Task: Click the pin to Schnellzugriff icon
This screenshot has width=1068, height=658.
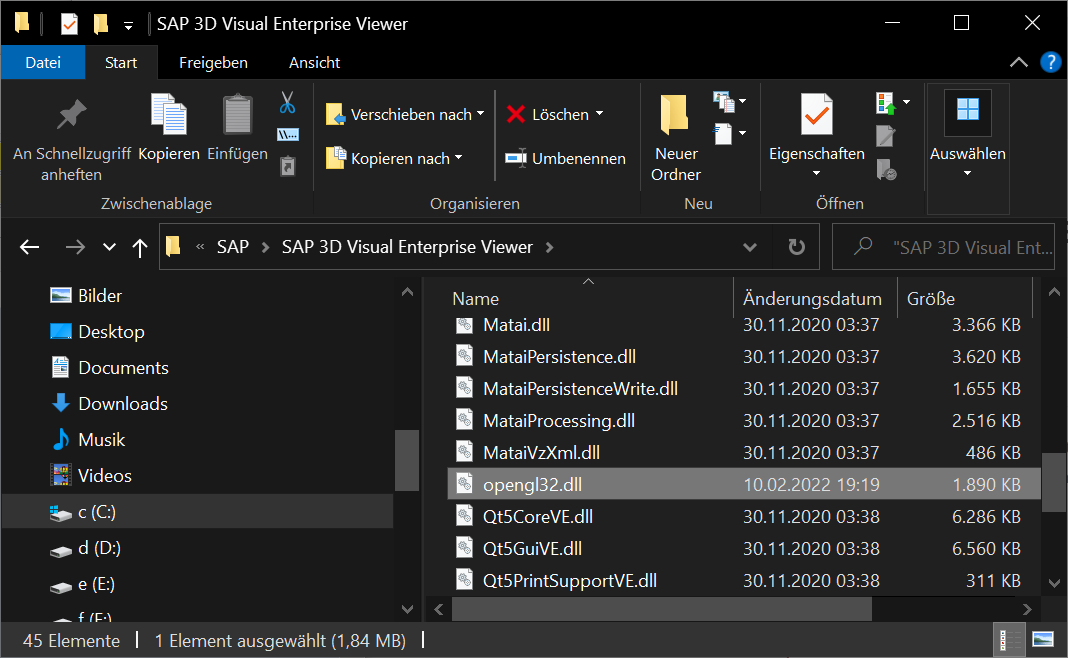Action: coord(72,114)
